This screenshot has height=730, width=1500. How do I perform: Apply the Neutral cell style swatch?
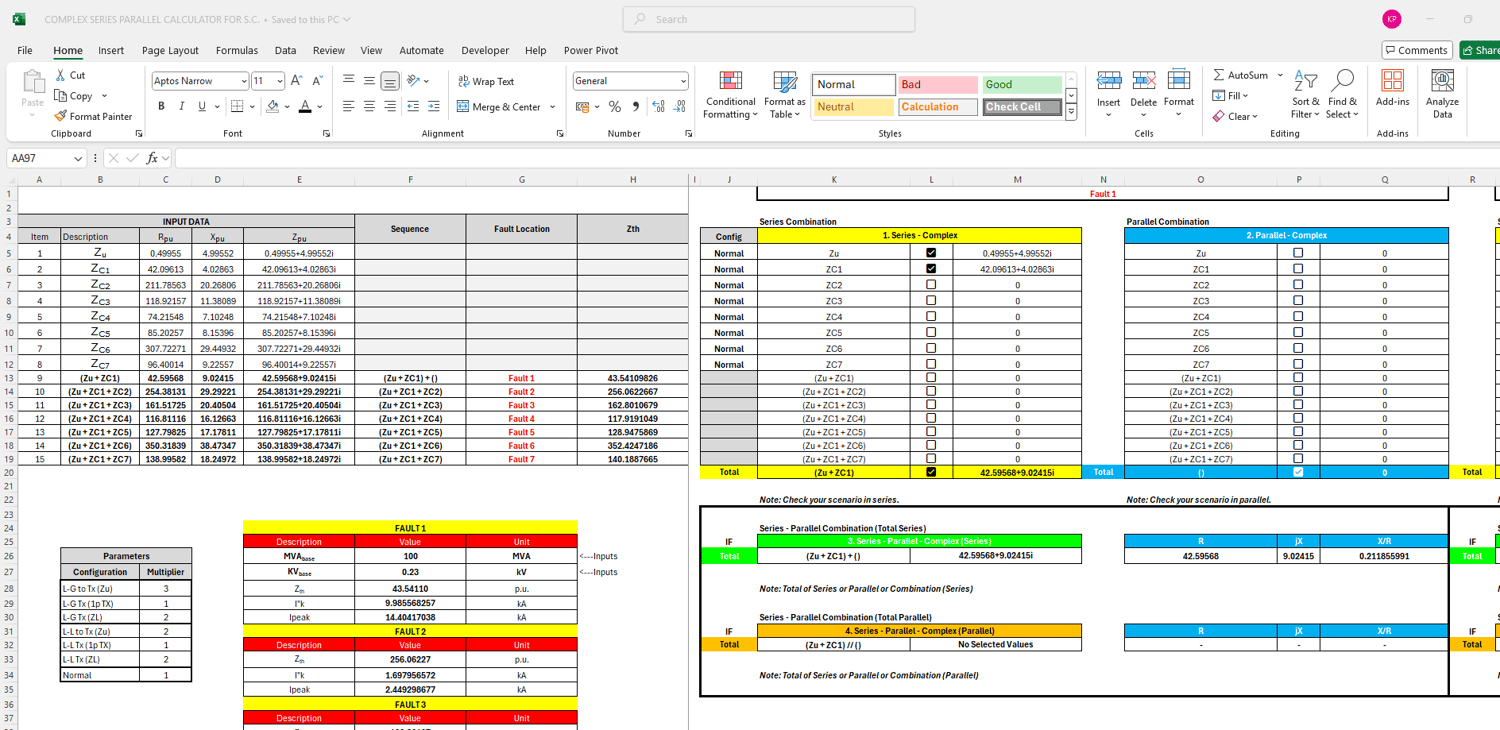tap(853, 107)
